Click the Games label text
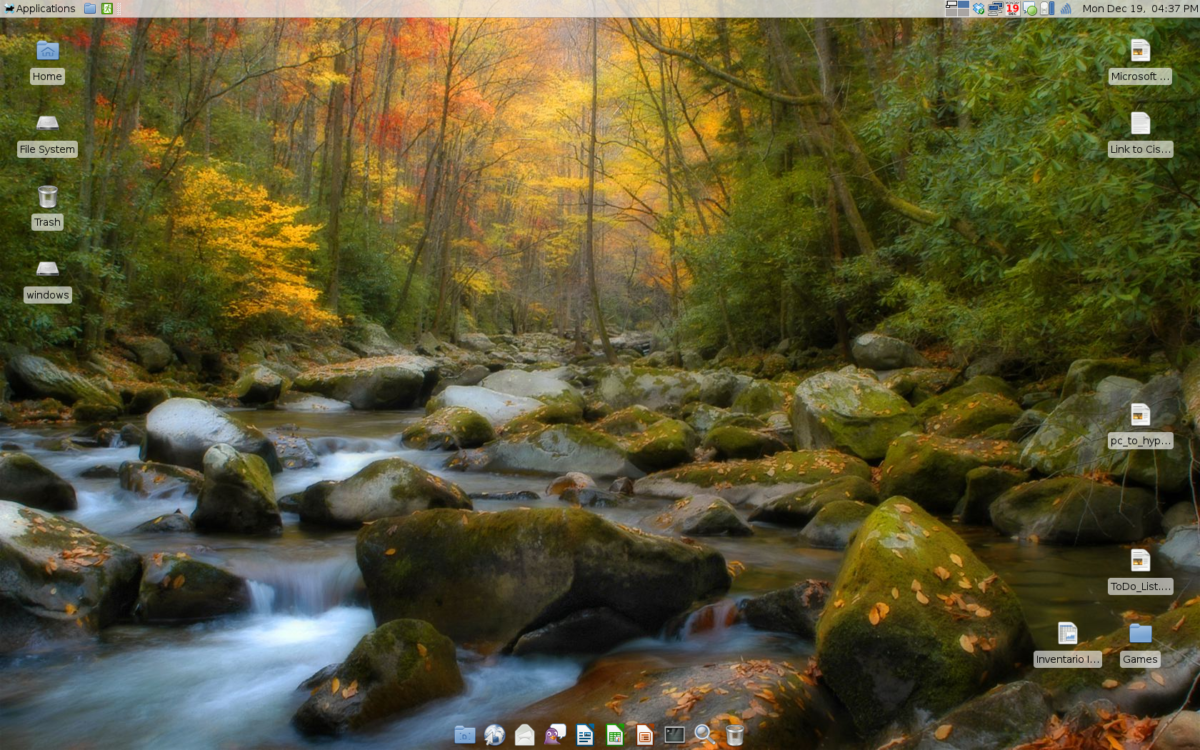This screenshot has height=750, width=1200. pyautogui.click(x=1140, y=660)
